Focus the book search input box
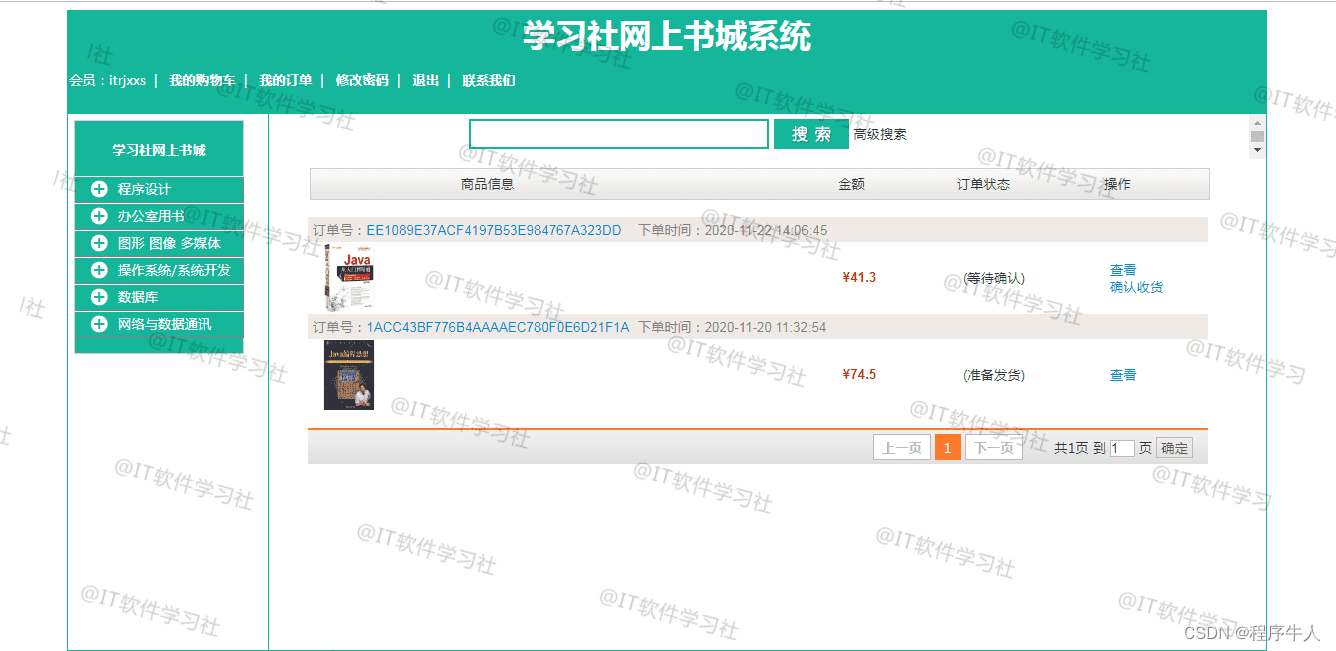 point(619,134)
